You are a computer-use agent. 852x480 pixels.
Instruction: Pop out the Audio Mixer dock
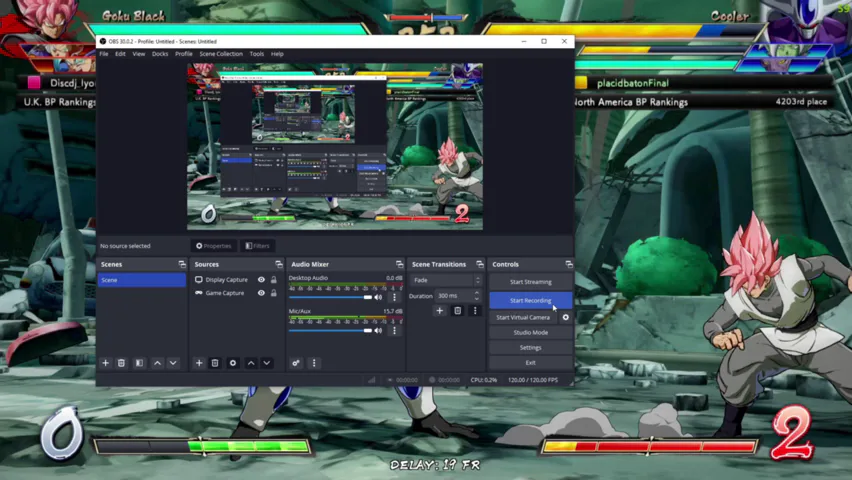coord(399,264)
